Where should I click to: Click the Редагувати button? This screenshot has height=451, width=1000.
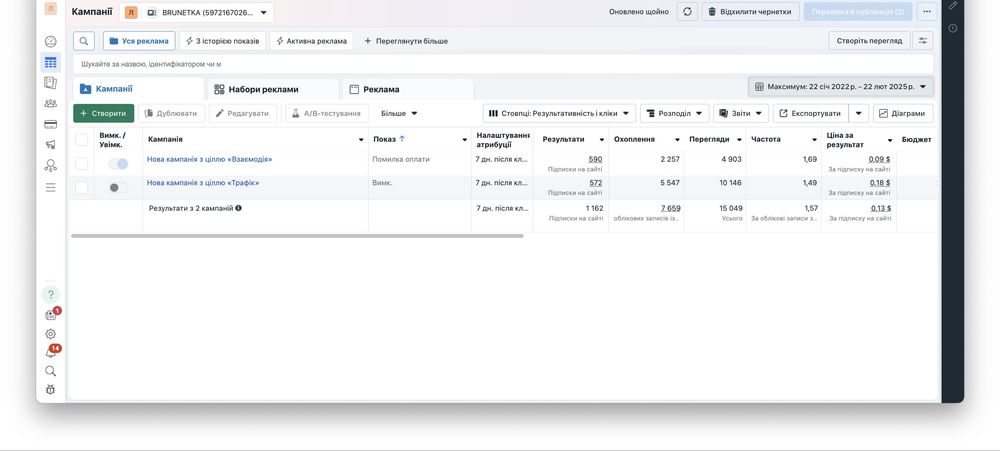(243, 114)
